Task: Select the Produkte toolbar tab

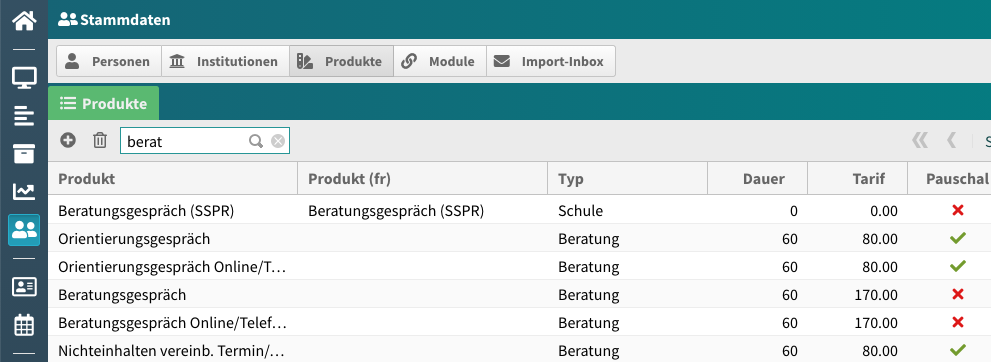Action: [x=341, y=61]
